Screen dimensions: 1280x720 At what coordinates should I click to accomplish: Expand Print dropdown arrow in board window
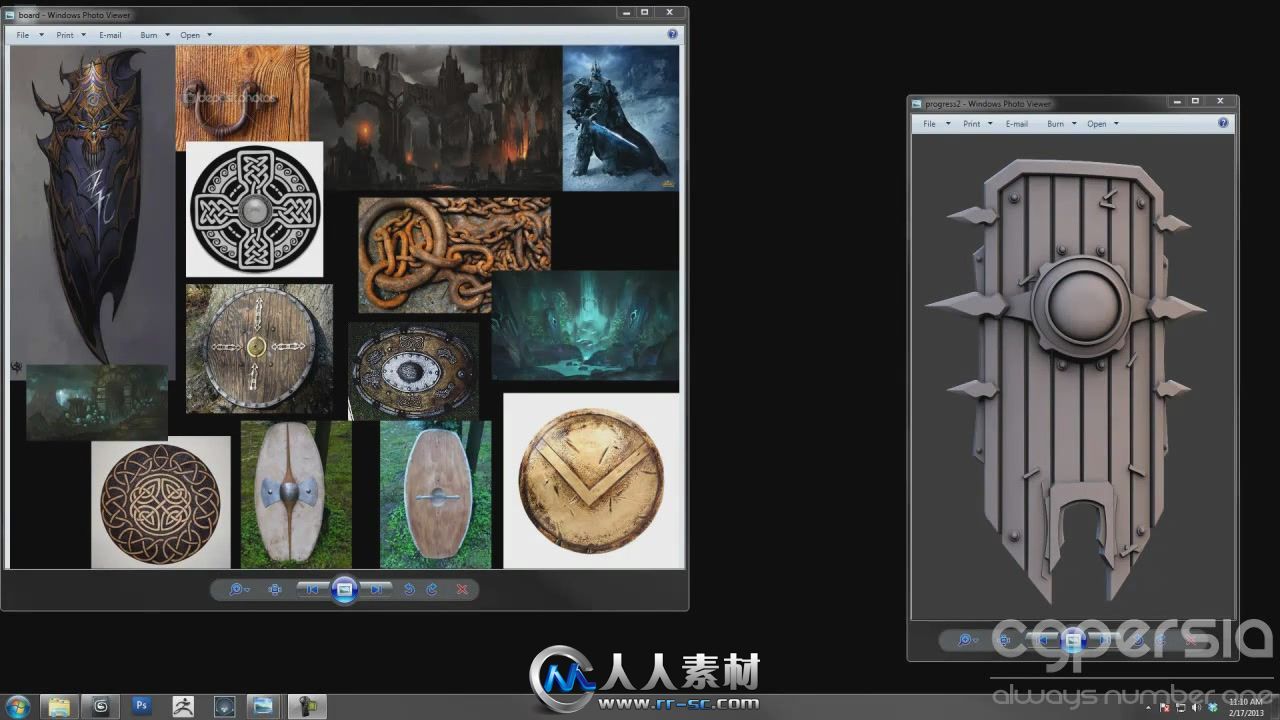click(83, 35)
